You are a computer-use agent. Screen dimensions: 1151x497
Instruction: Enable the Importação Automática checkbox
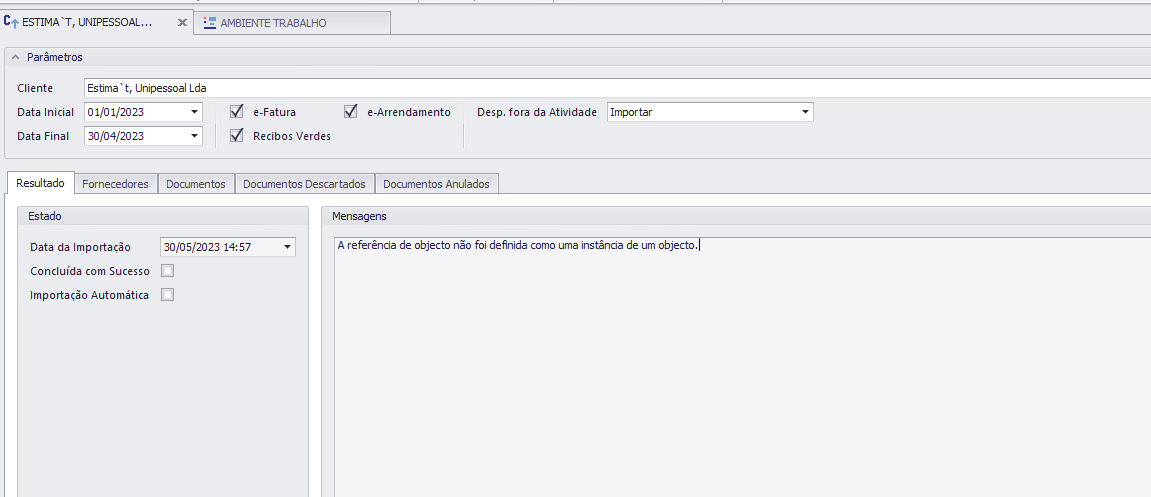point(168,295)
